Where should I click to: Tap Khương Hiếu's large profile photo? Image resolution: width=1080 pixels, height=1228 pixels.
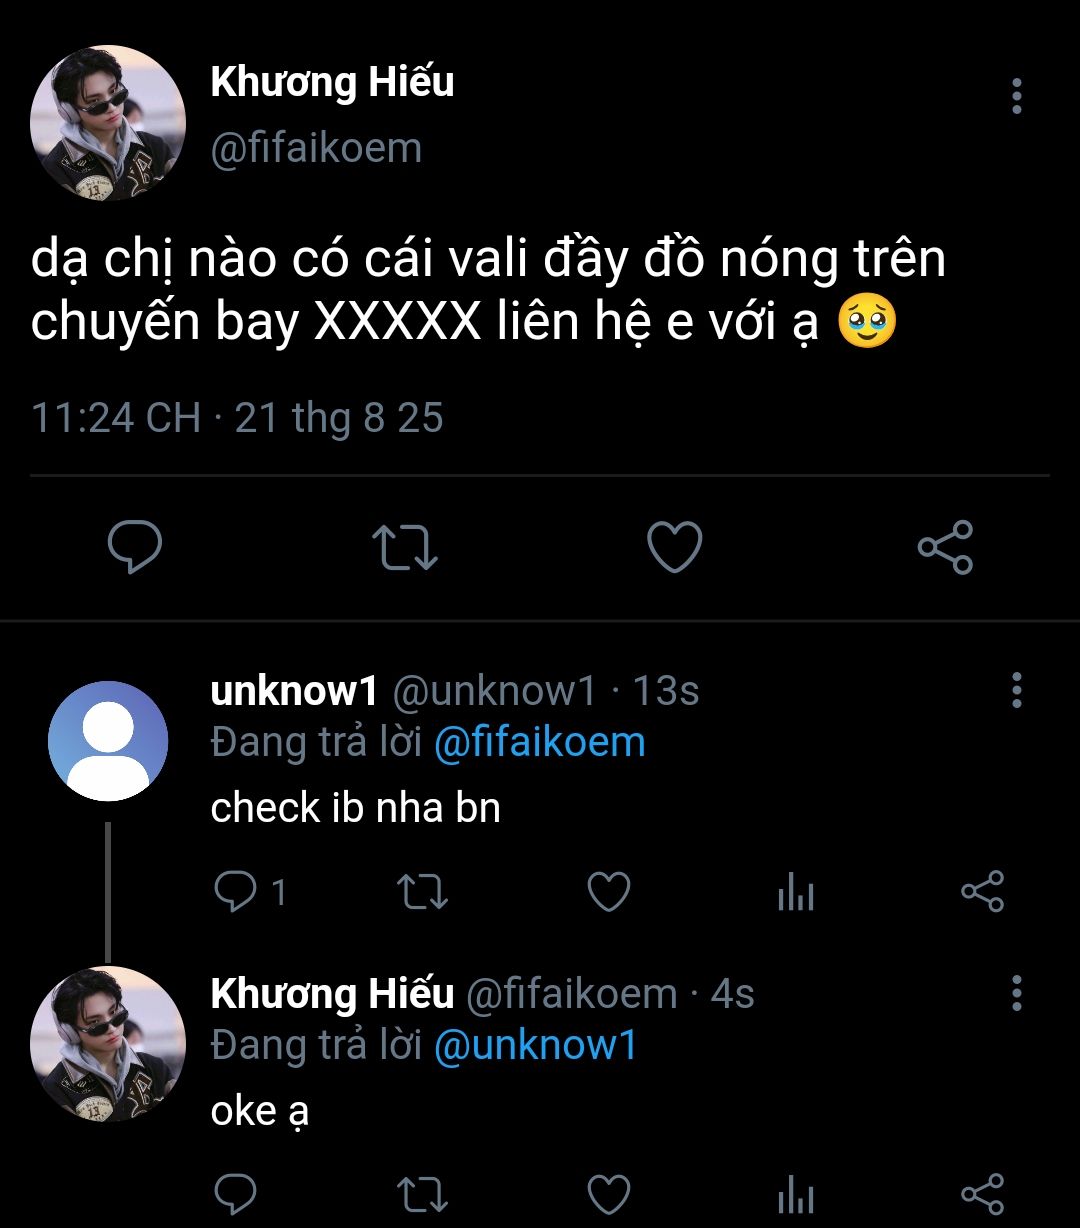[108, 123]
